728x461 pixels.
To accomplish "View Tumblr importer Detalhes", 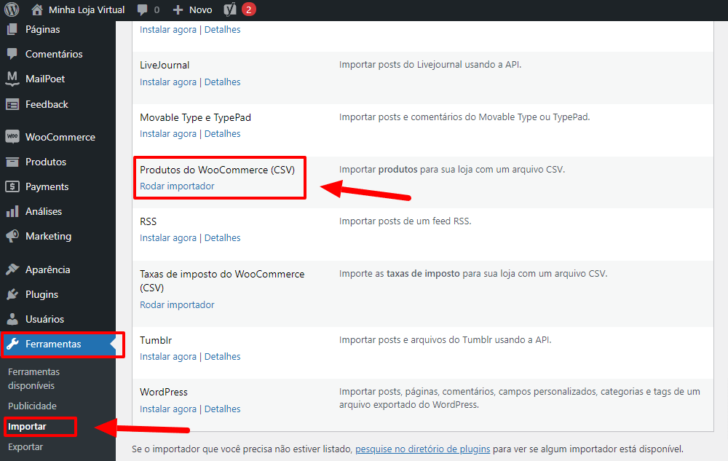I will (222, 357).
